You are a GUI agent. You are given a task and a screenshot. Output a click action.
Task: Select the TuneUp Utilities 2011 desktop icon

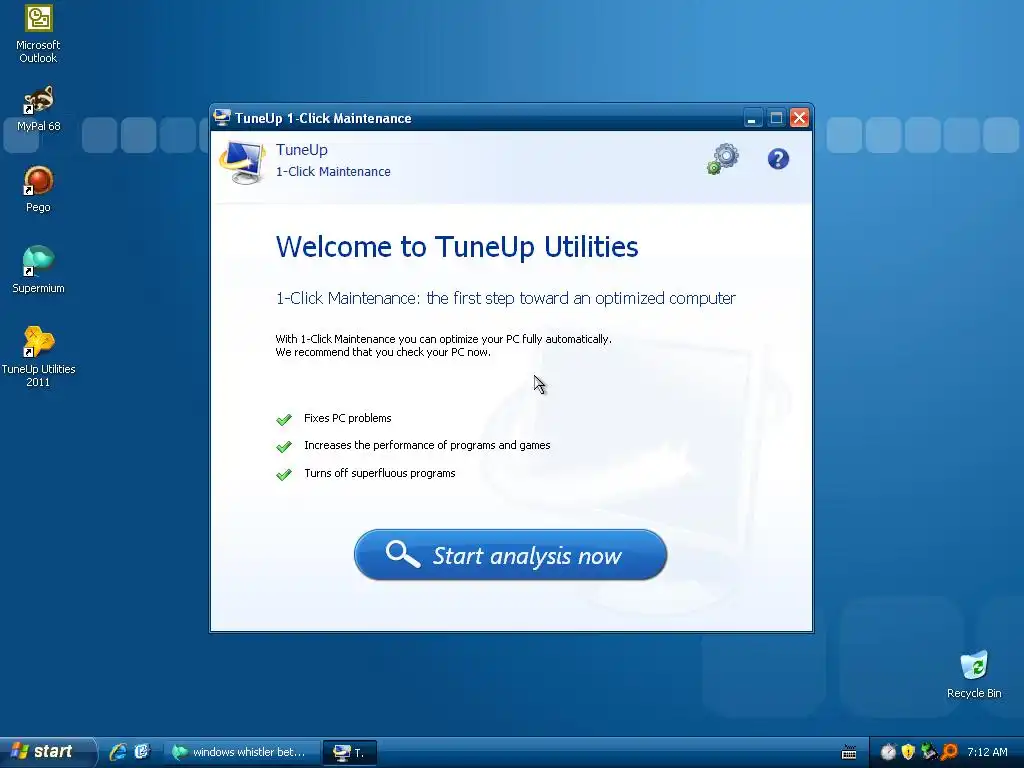38,357
